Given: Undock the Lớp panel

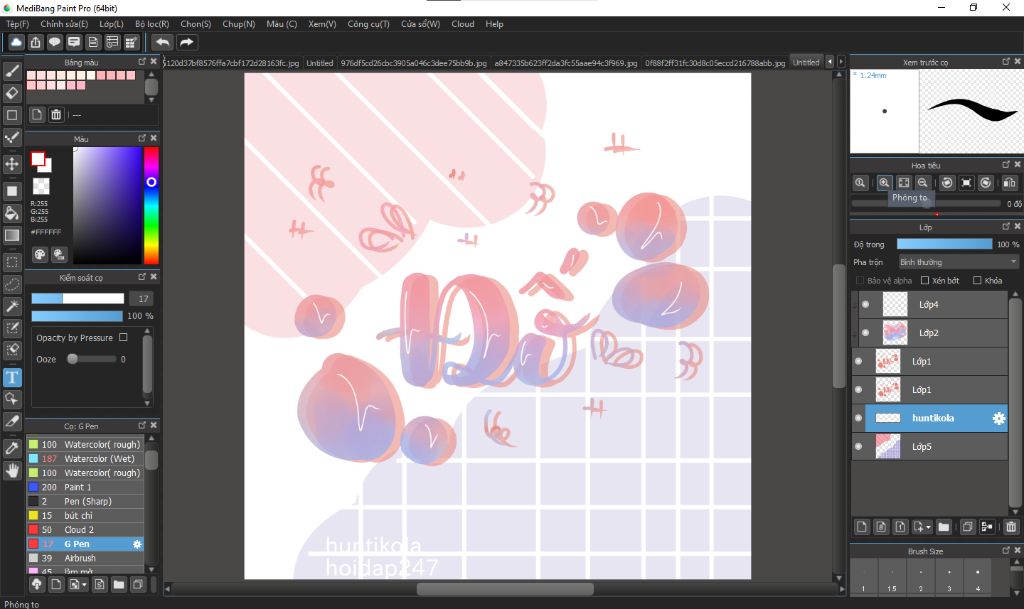Looking at the screenshot, I should pyautogui.click(x=1006, y=226).
